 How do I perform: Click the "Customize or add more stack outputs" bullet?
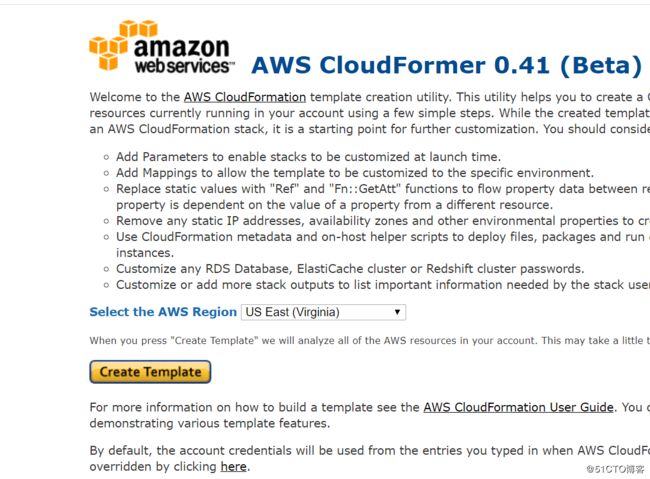380,284
